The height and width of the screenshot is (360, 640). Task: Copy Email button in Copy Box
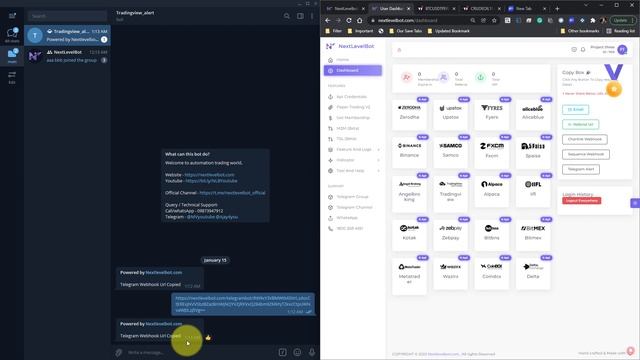576,109
